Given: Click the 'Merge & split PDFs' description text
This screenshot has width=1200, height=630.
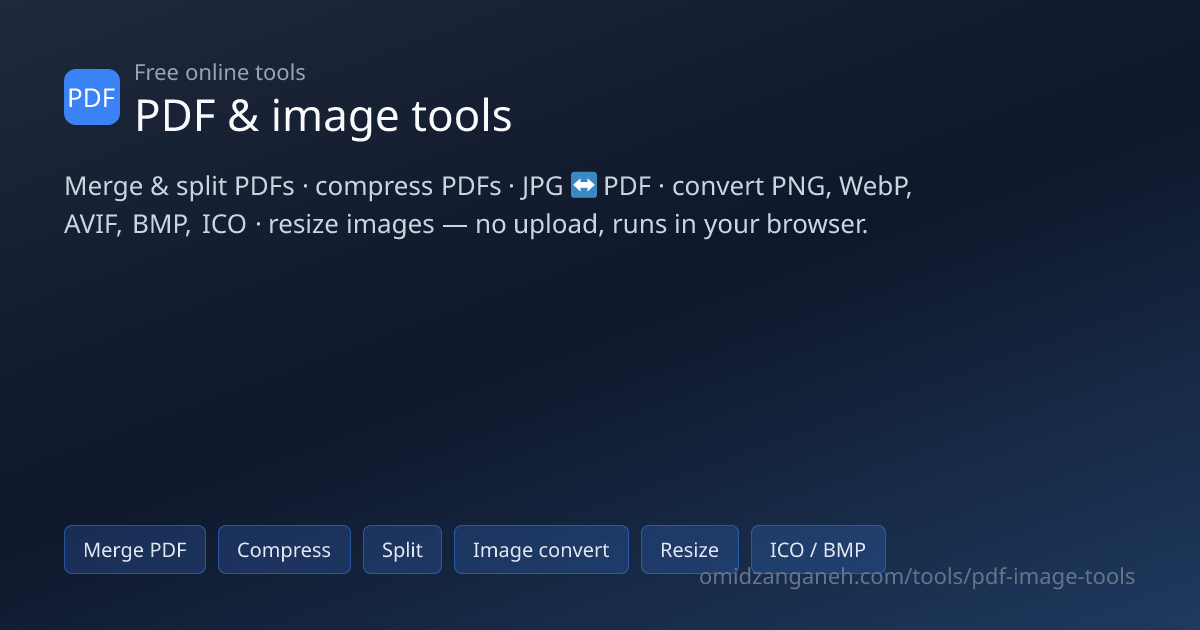Looking at the screenshot, I should pos(179,186).
